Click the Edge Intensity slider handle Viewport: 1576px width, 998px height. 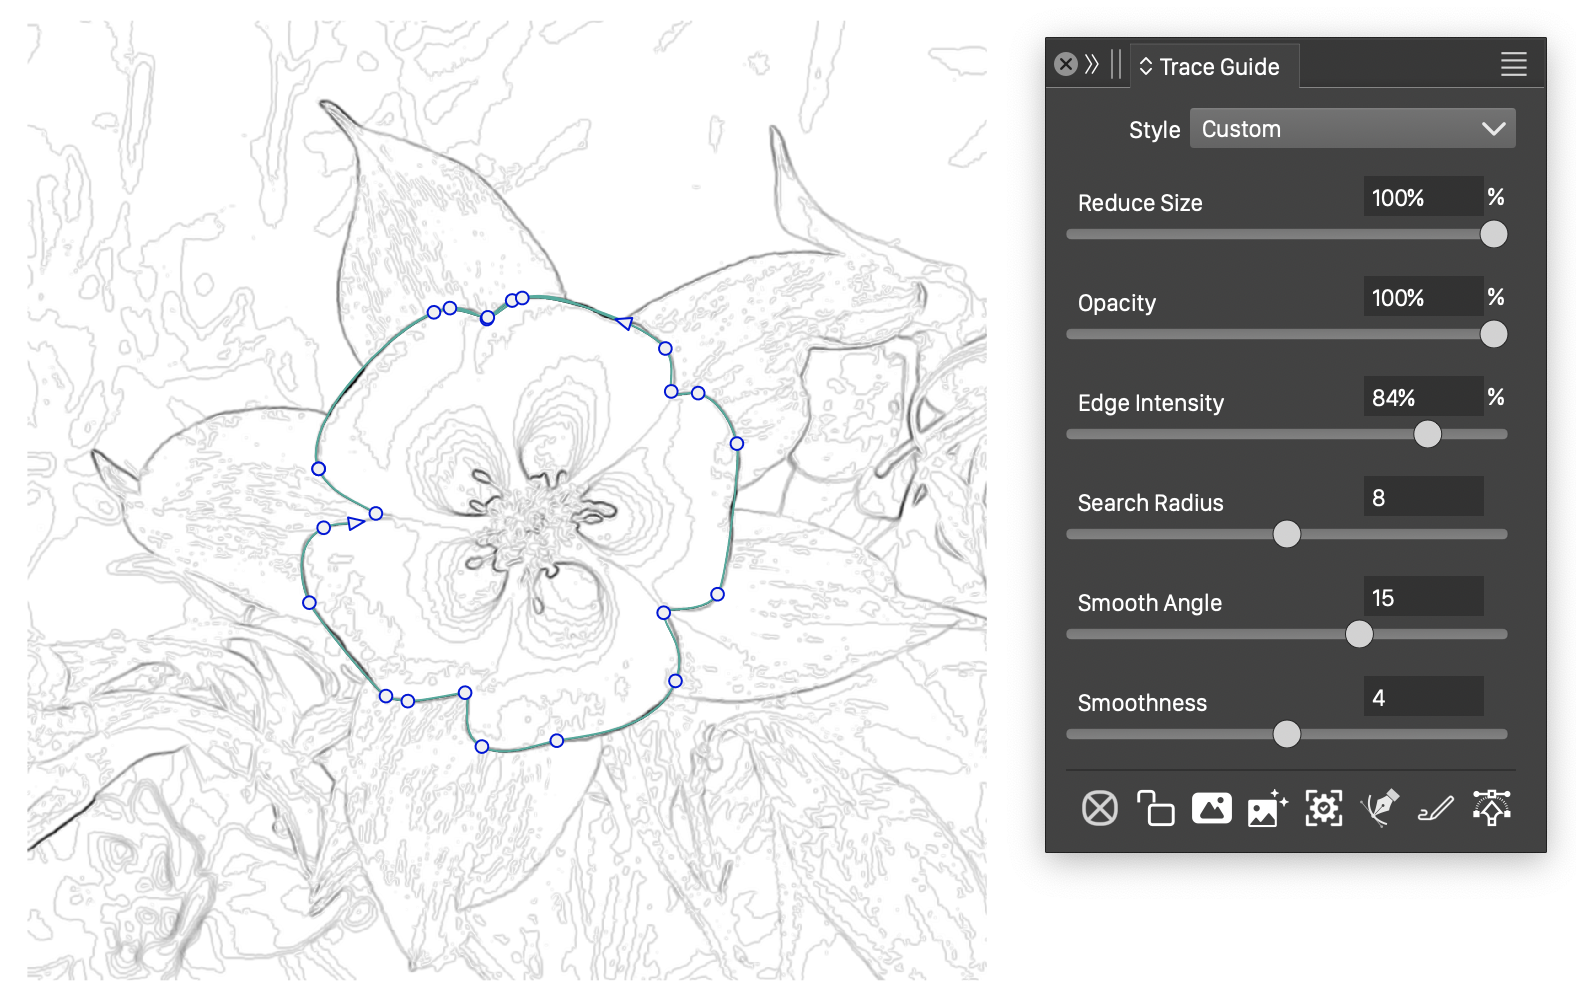pyautogui.click(x=1427, y=434)
